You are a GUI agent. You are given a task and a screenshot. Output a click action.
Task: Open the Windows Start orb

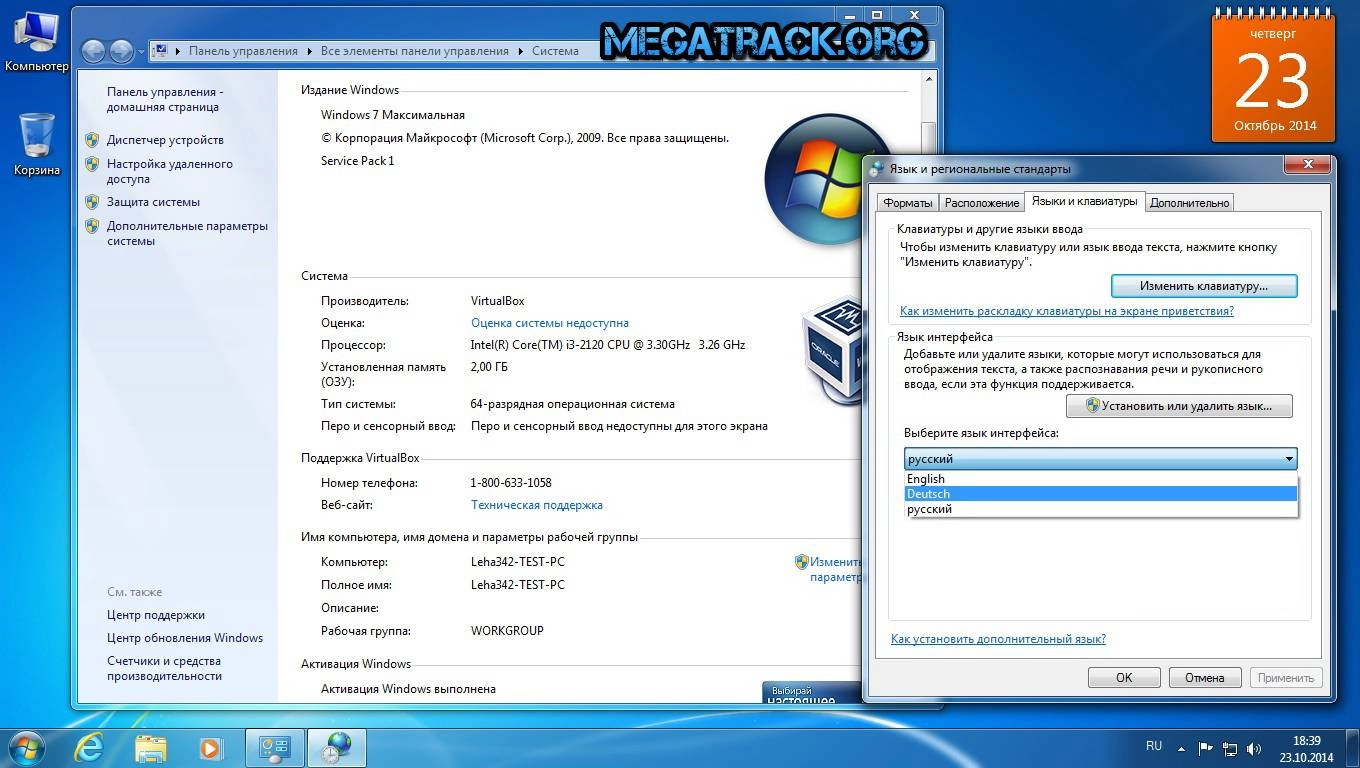pyautogui.click(x=25, y=747)
